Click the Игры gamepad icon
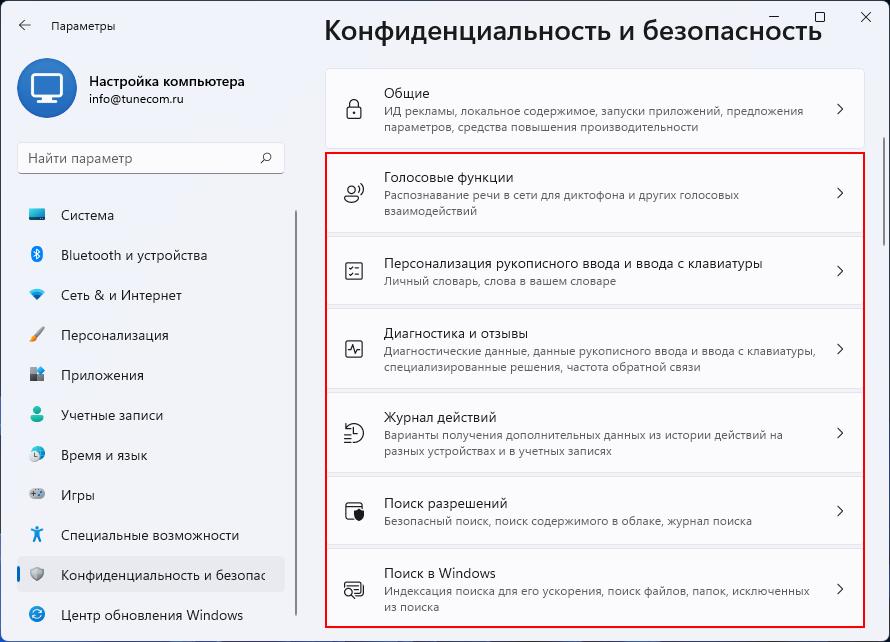The height and width of the screenshot is (642, 890). pos(37,494)
